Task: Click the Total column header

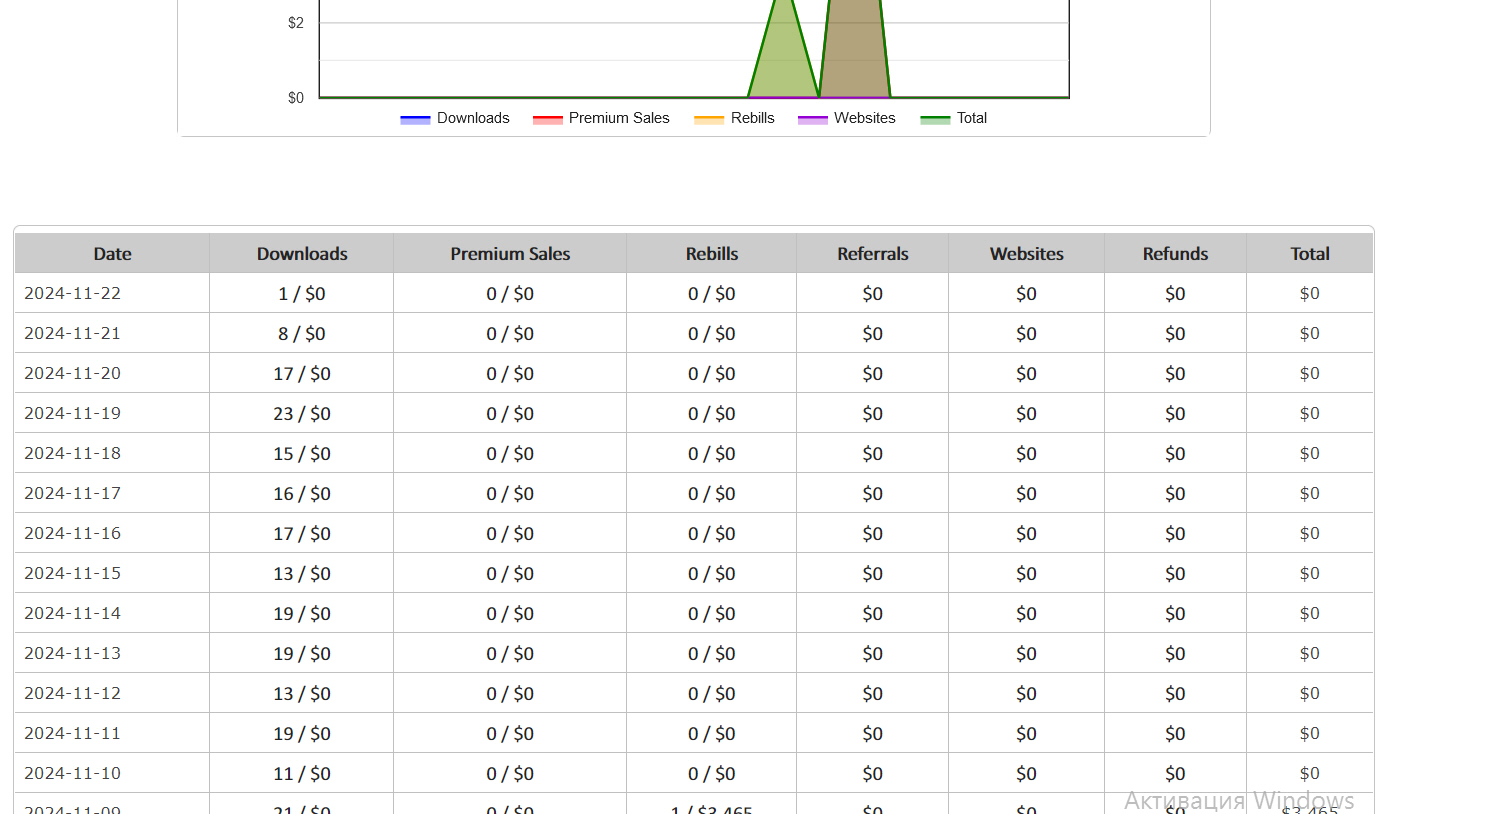Action: pyautogui.click(x=1310, y=254)
